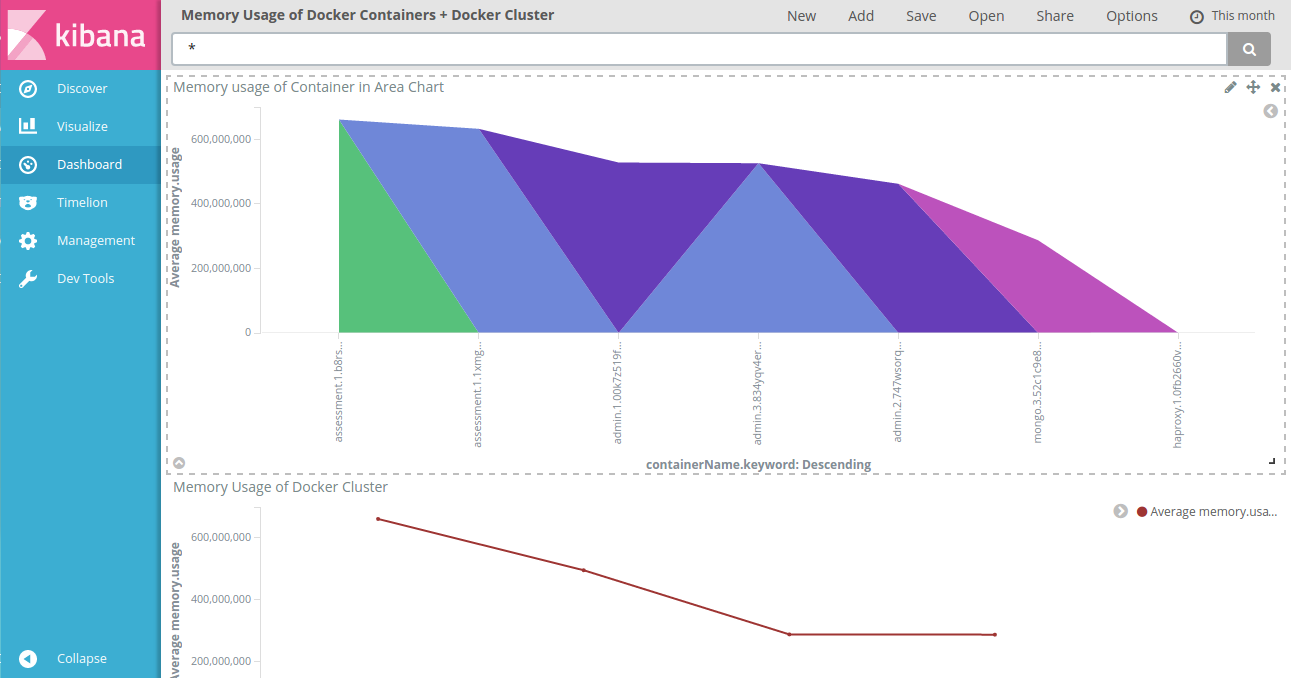This screenshot has height=678, width=1291.
Task: Click the New menu item
Action: pyautogui.click(x=801, y=16)
